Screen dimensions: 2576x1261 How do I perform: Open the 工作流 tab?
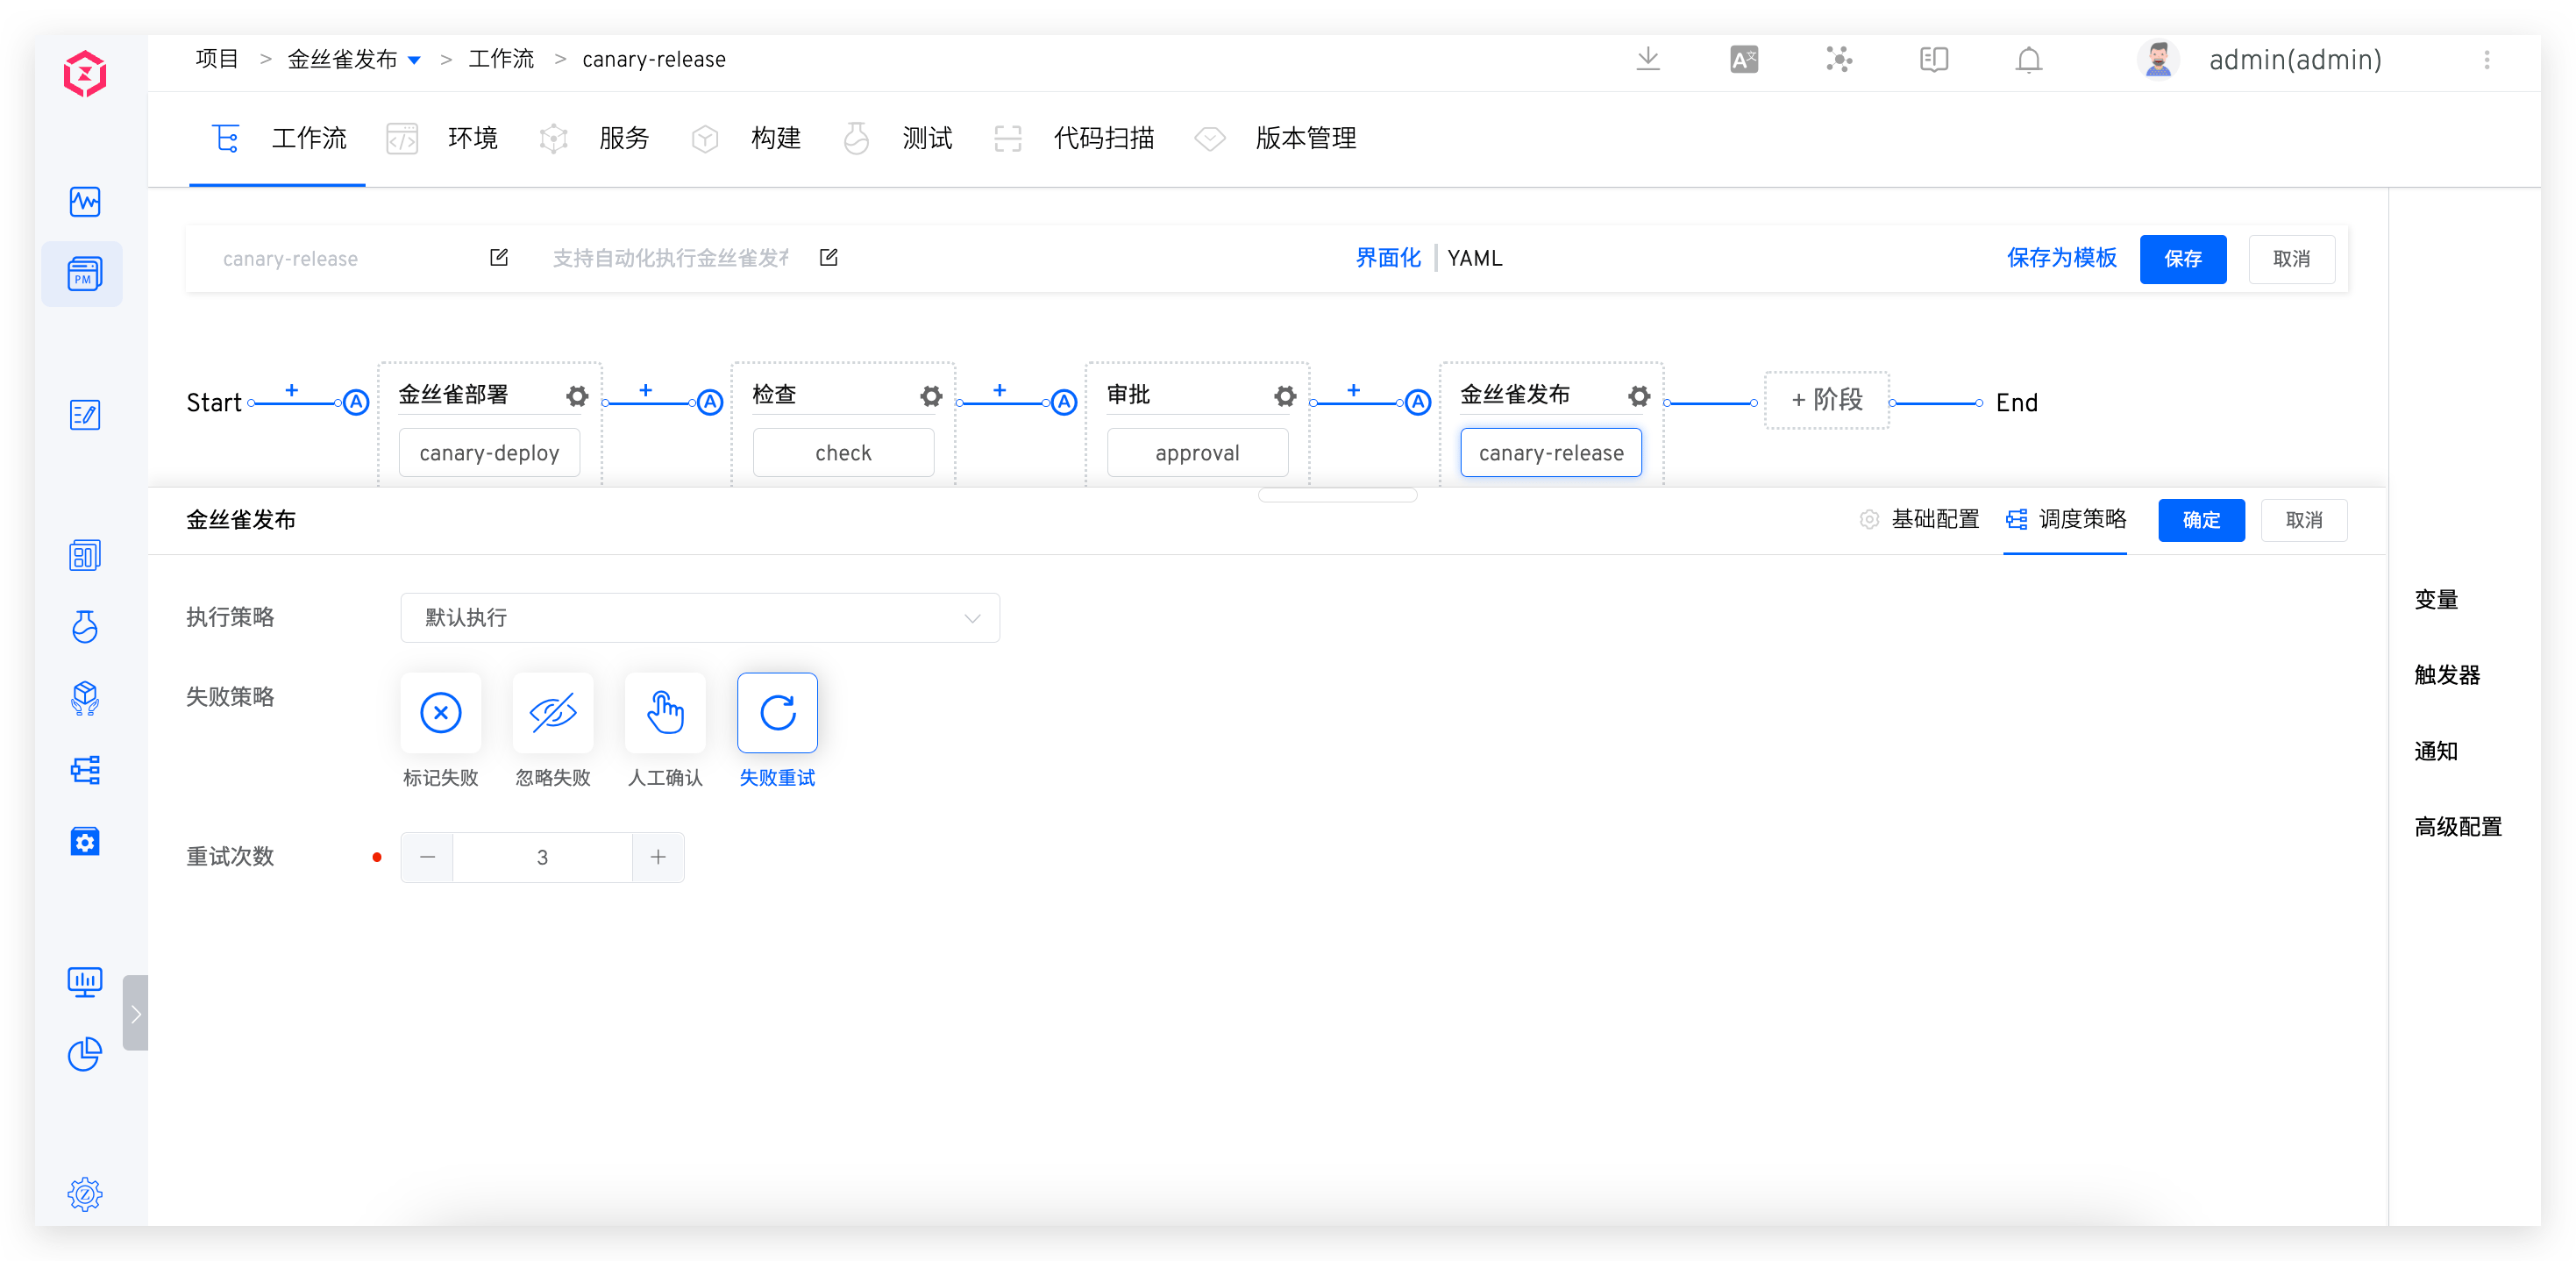click(x=279, y=138)
